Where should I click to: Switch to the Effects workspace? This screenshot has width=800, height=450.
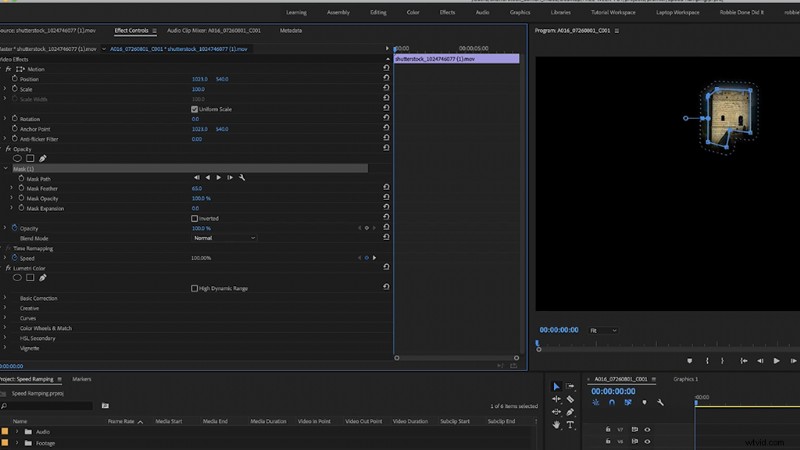point(447,12)
